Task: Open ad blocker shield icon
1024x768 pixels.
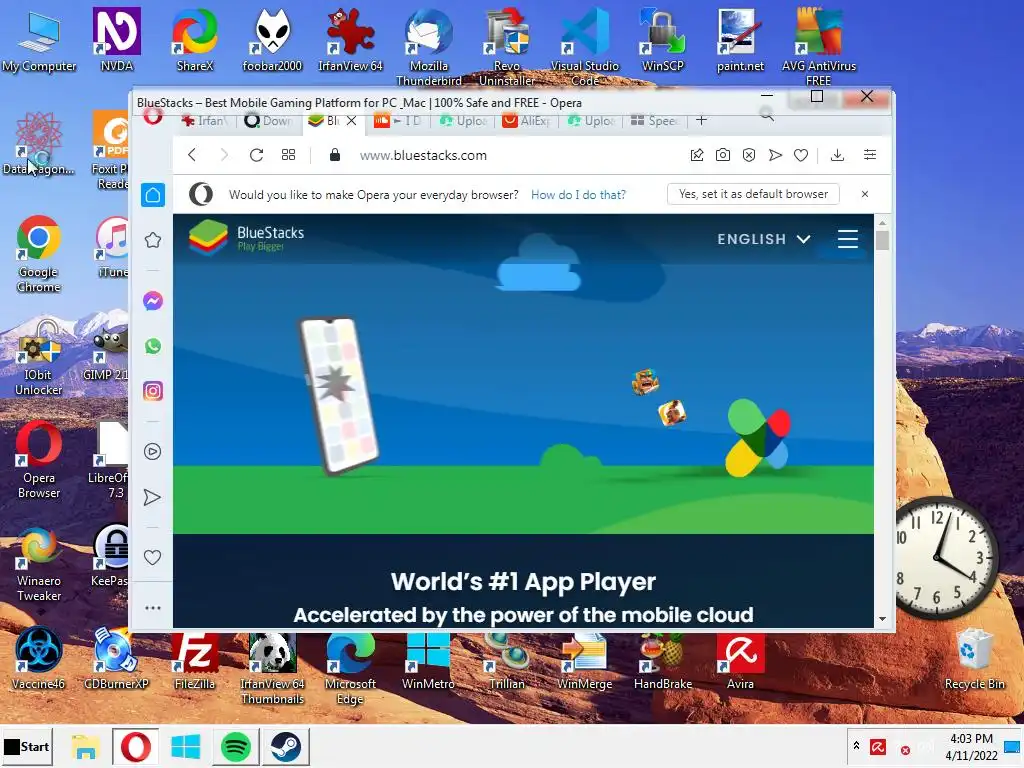Action: point(749,155)
